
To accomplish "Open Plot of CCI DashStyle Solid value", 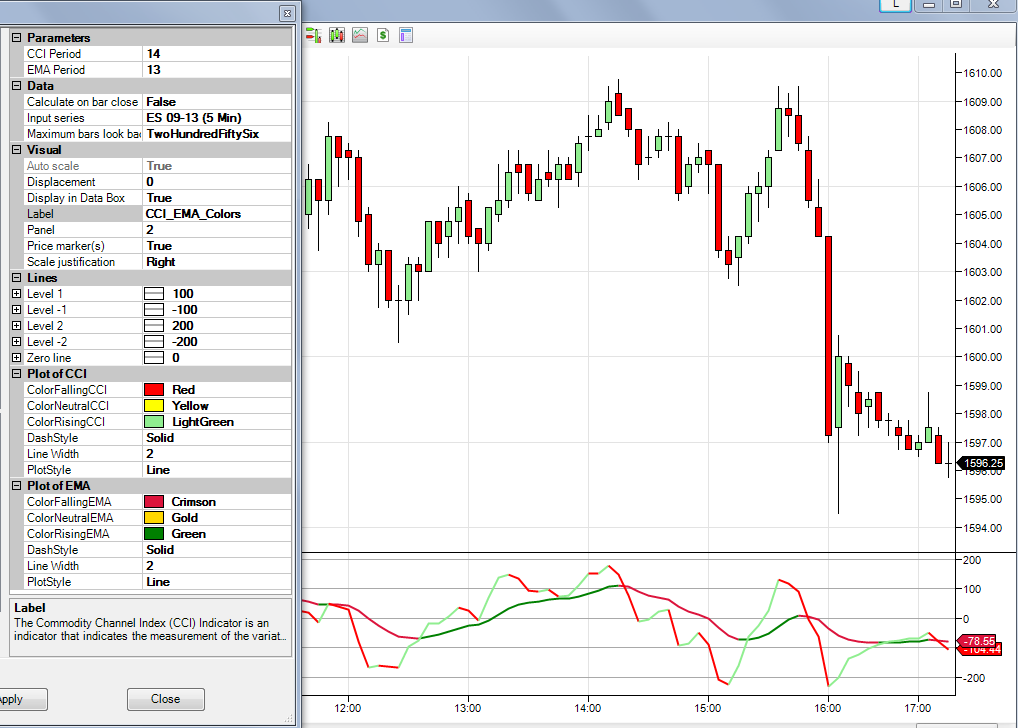I will (x=217, y=438).
